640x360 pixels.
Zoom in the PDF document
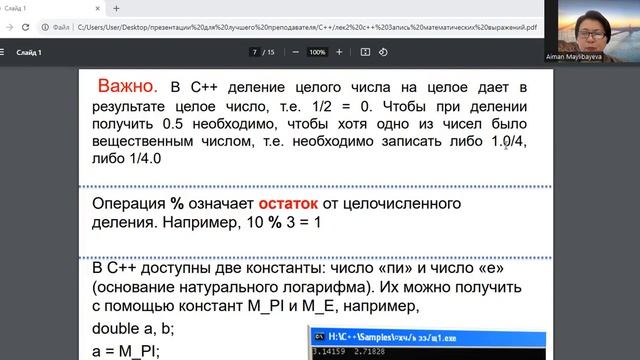(x=339, y=52)
